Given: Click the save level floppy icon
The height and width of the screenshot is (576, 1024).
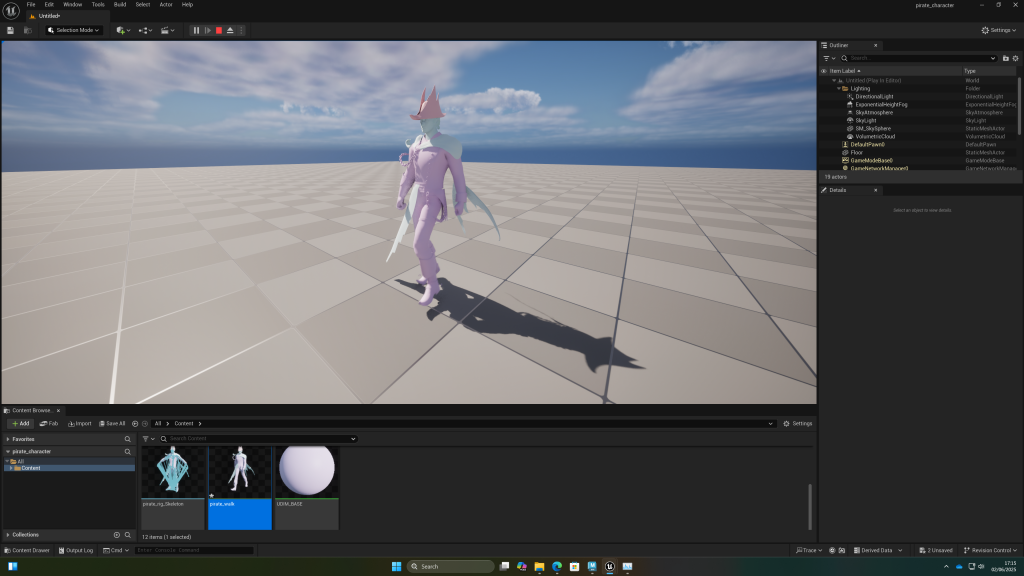Looking at the screenshot, I should point(10,30).
